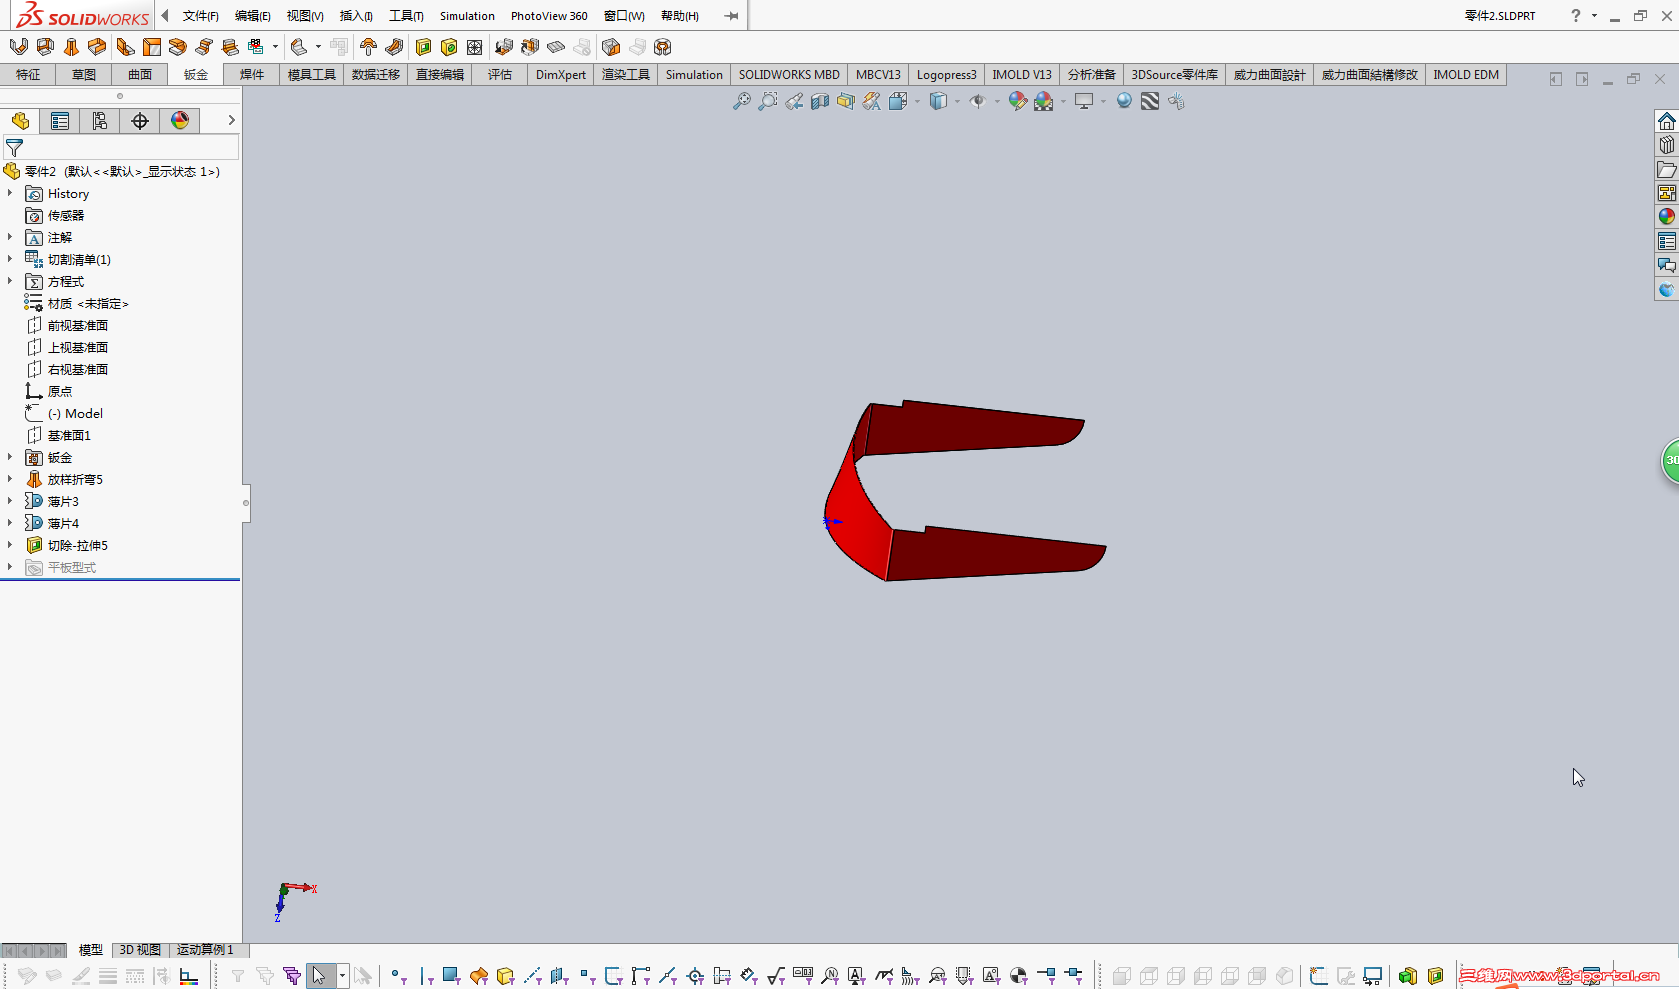Open the Apply Scene tool
Screen dimensions: 1679x989
pyautogui.click(x=1044, y=101)
